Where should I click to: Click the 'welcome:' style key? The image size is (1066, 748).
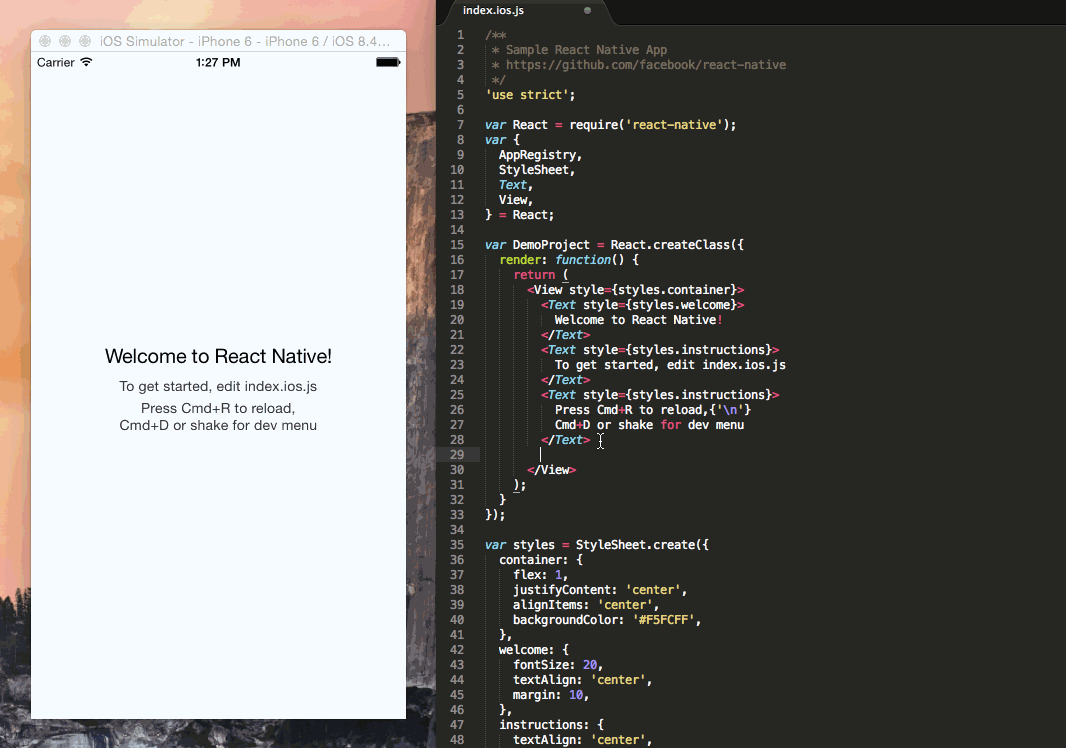pos(527,650)
